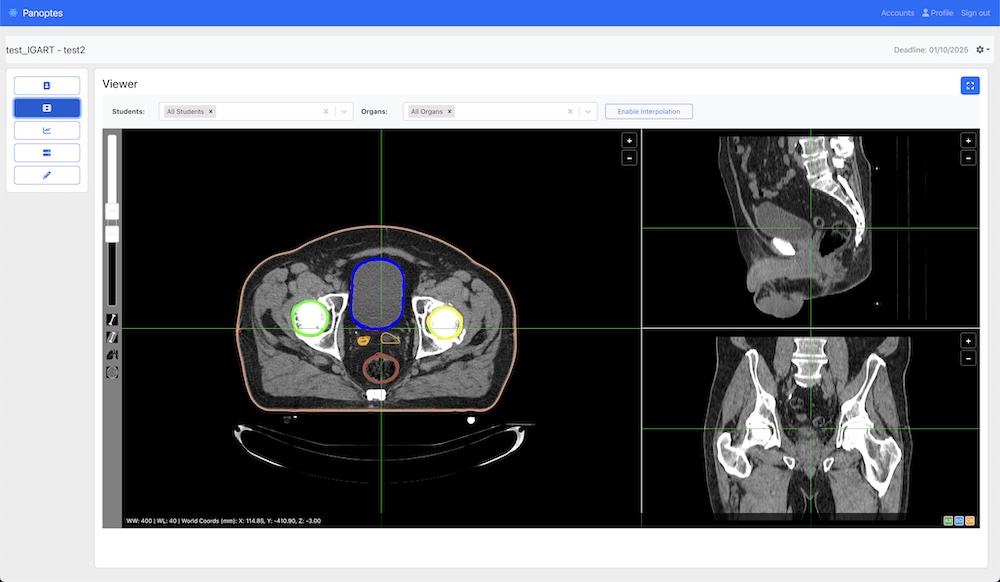Select the lung window preset icon

click(112, 354)
